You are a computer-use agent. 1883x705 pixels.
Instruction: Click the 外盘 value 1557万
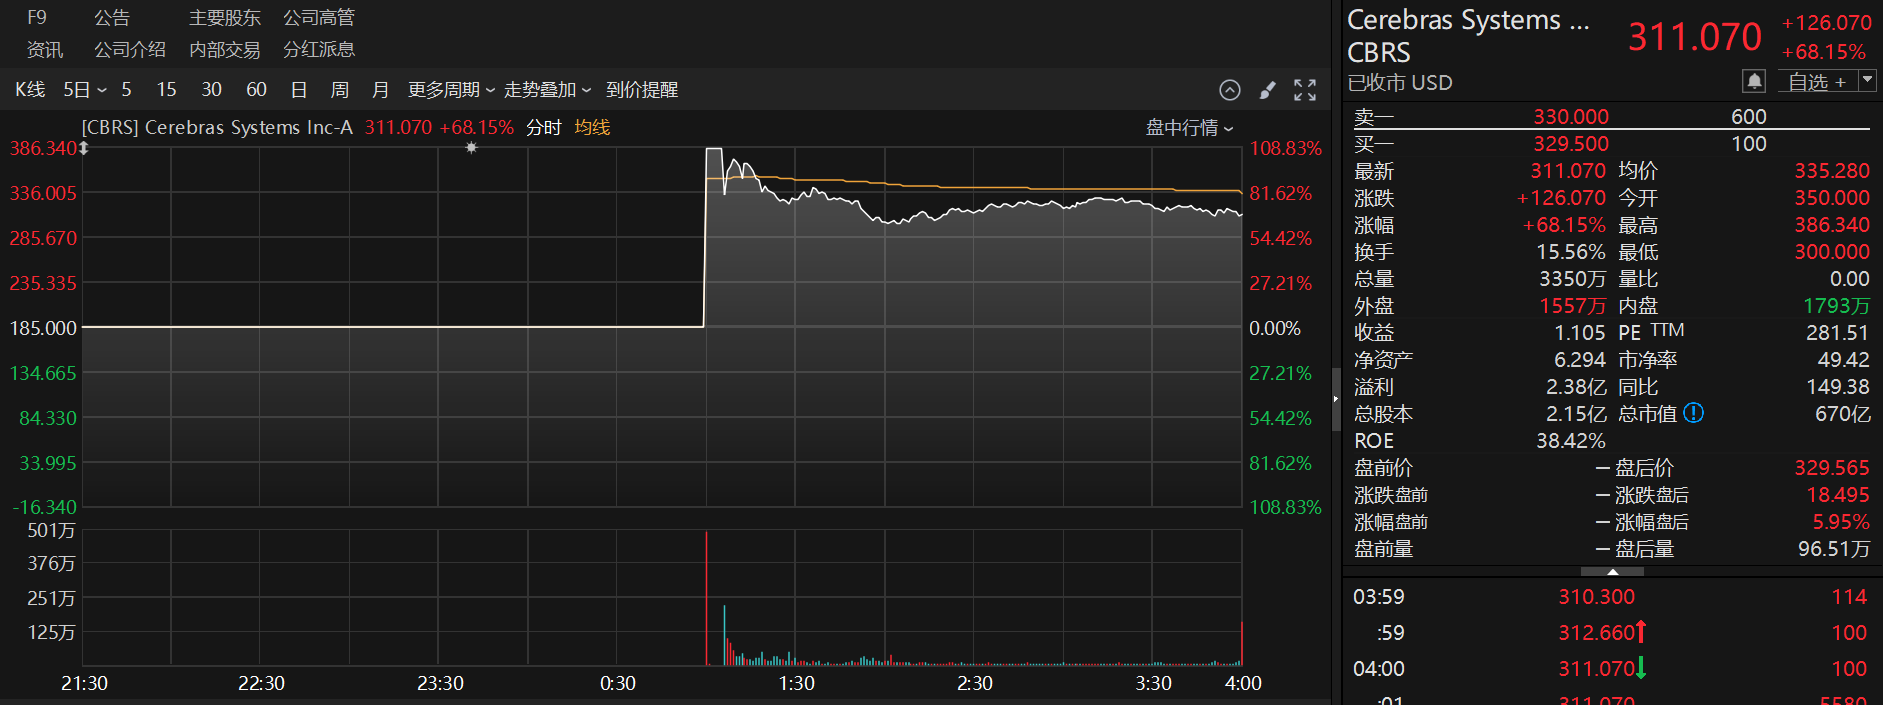click(x=1572, y=306)
